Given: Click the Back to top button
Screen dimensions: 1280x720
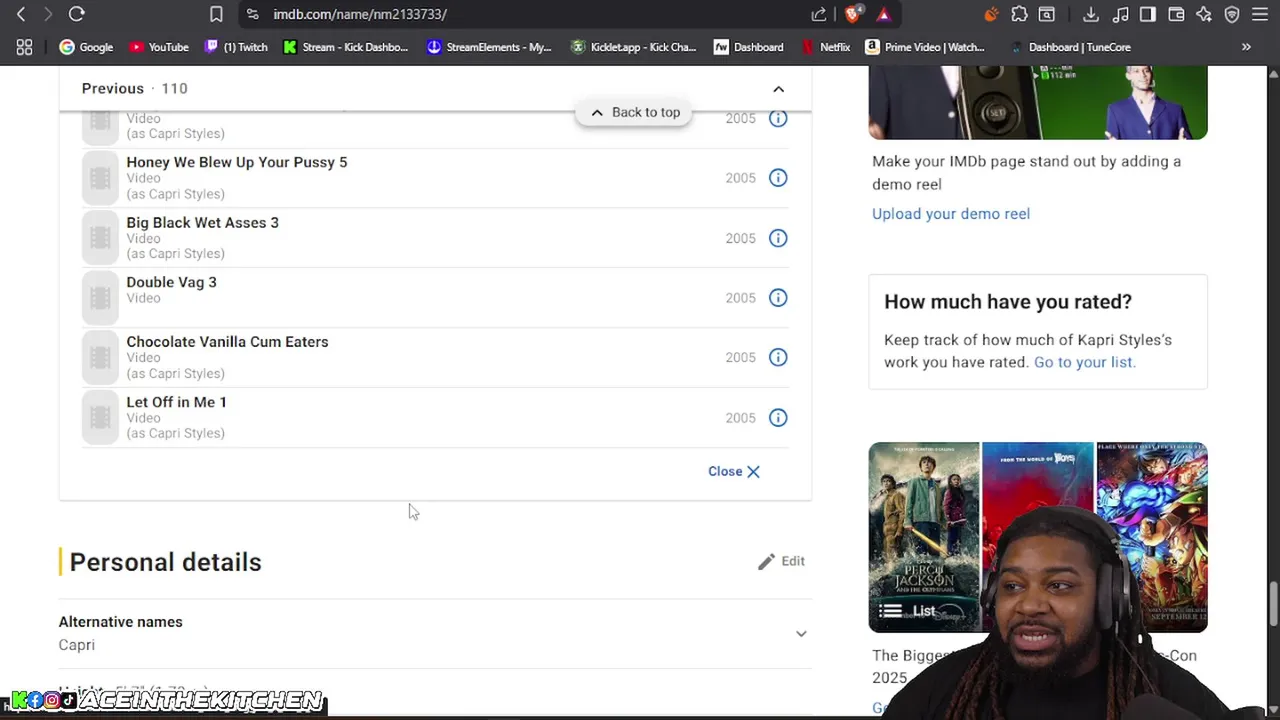Looking at the screenshot, I should pos(634,112).
